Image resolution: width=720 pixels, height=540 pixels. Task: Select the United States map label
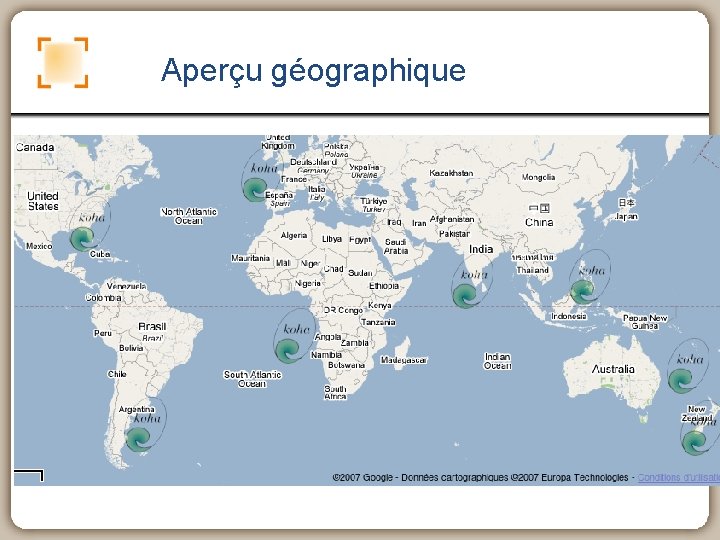click(x=43, y=201)
